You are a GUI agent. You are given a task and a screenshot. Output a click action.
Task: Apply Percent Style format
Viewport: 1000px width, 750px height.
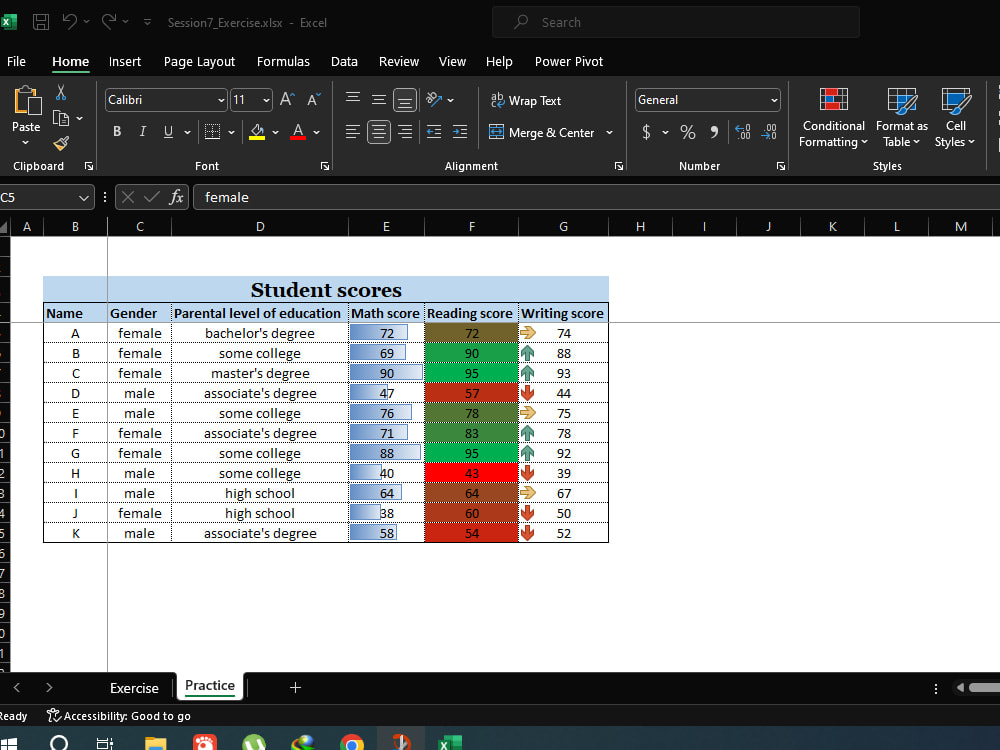[x=688, y=132]
